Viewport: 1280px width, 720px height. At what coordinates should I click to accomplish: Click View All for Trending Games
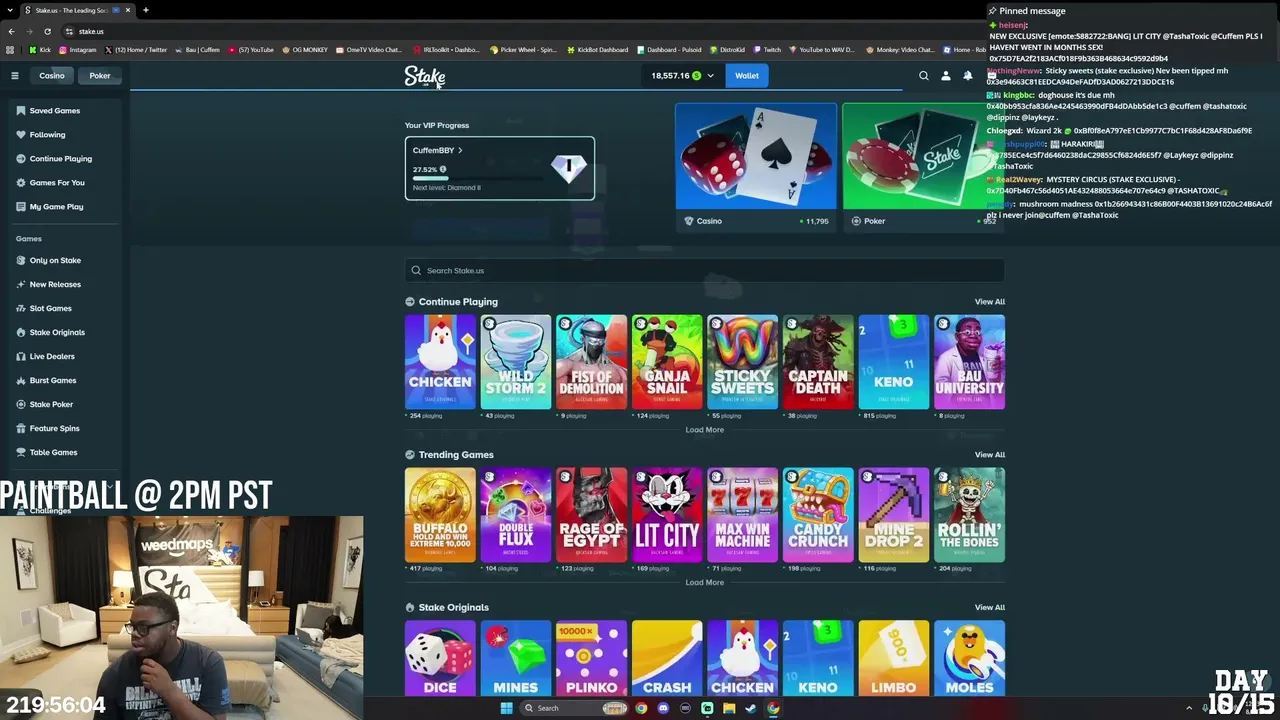[x=990, y=455]
